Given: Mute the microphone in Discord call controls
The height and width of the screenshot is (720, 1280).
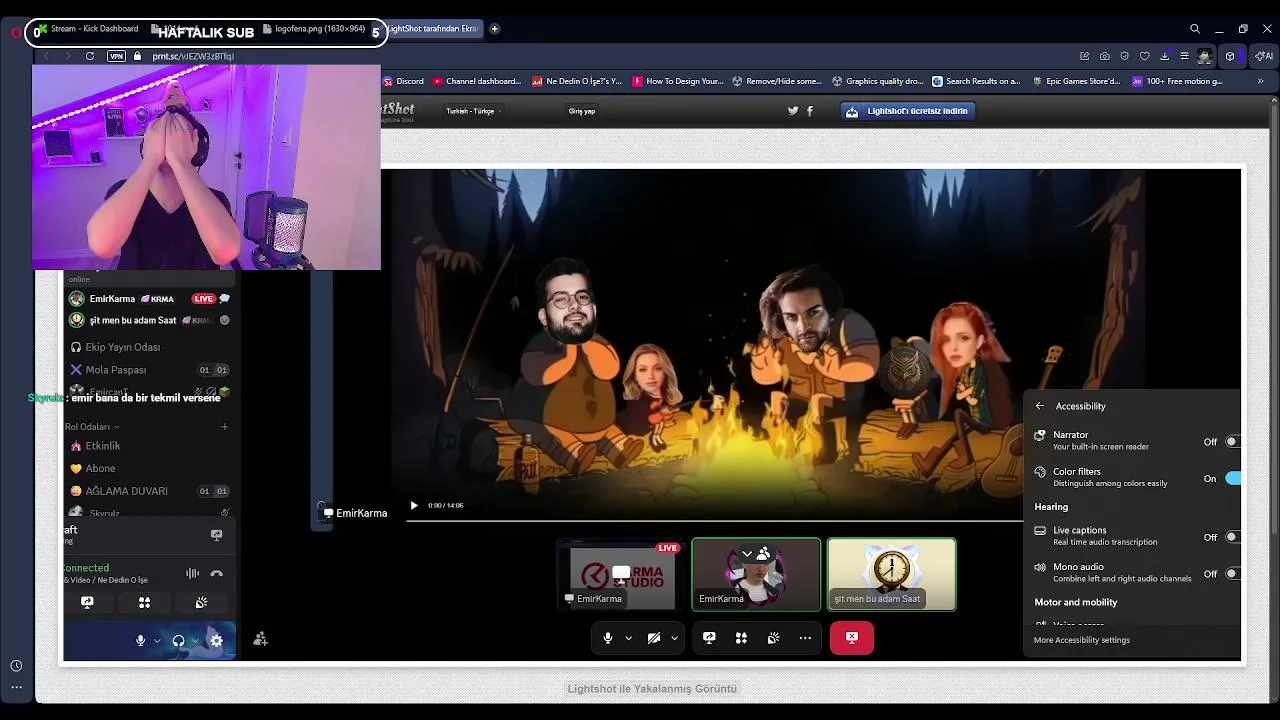Looking at the screenshot, I should 608,638.
